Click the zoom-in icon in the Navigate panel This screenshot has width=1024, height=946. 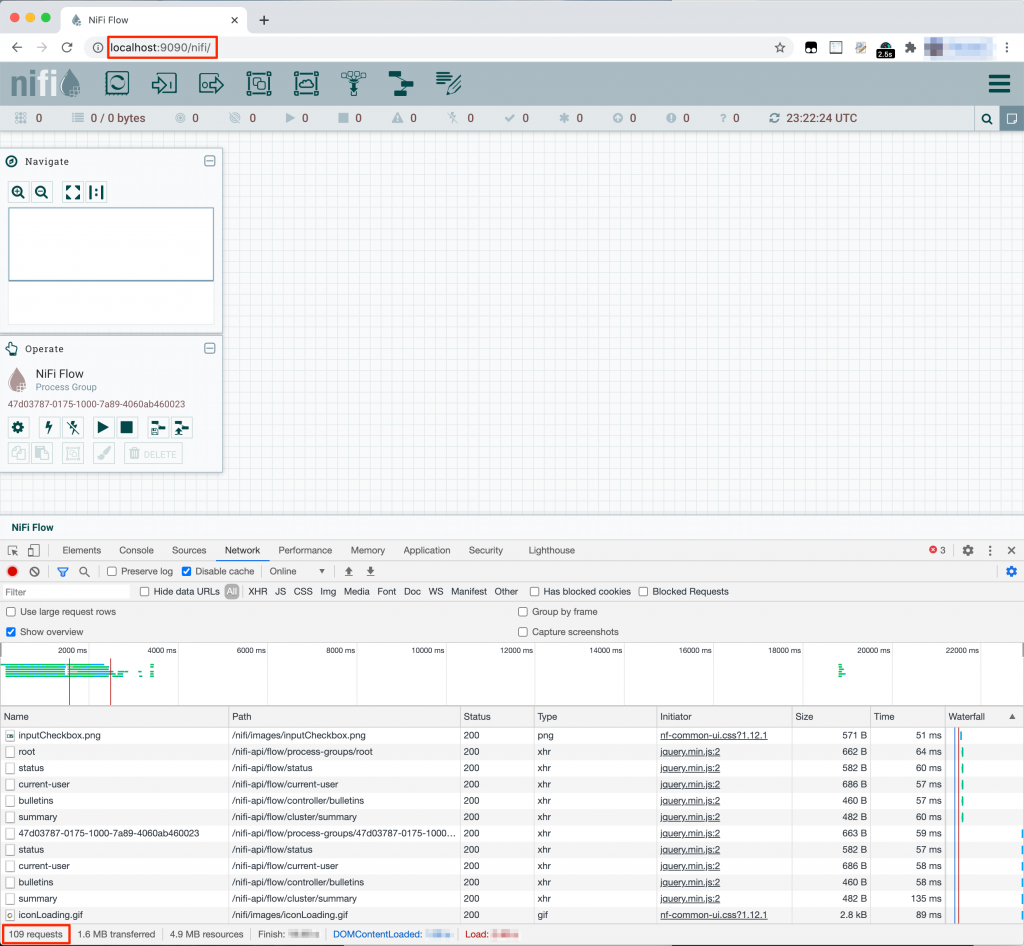(19, 192)
